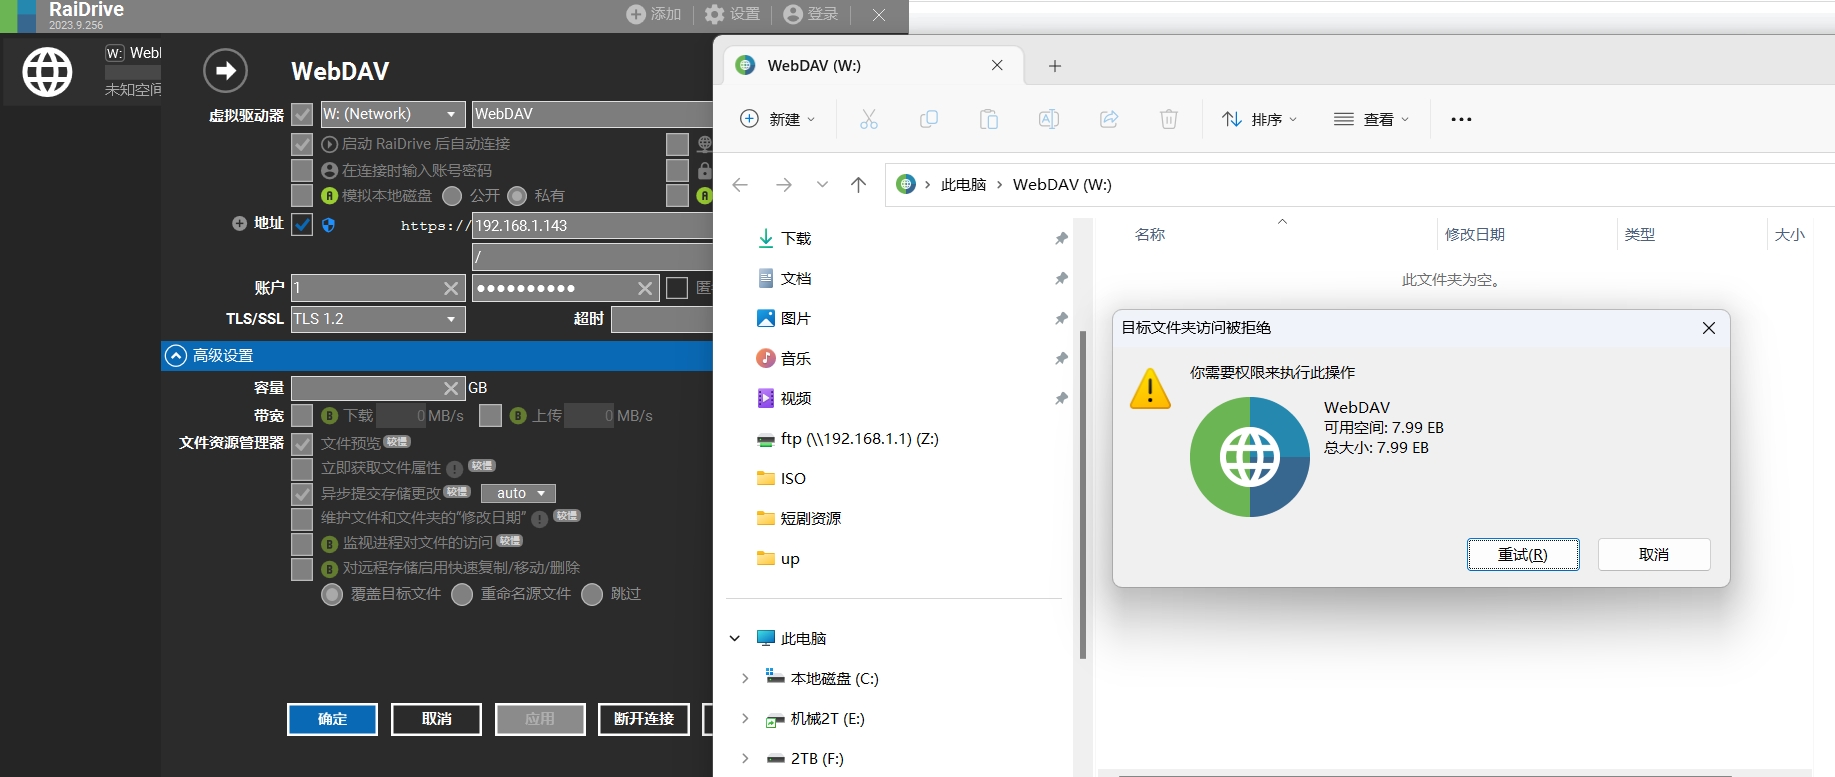The height and width of the screenshot is (777, 1835).
Task: Open the View dropdown in Explorer
Action: pos(1371,119)
